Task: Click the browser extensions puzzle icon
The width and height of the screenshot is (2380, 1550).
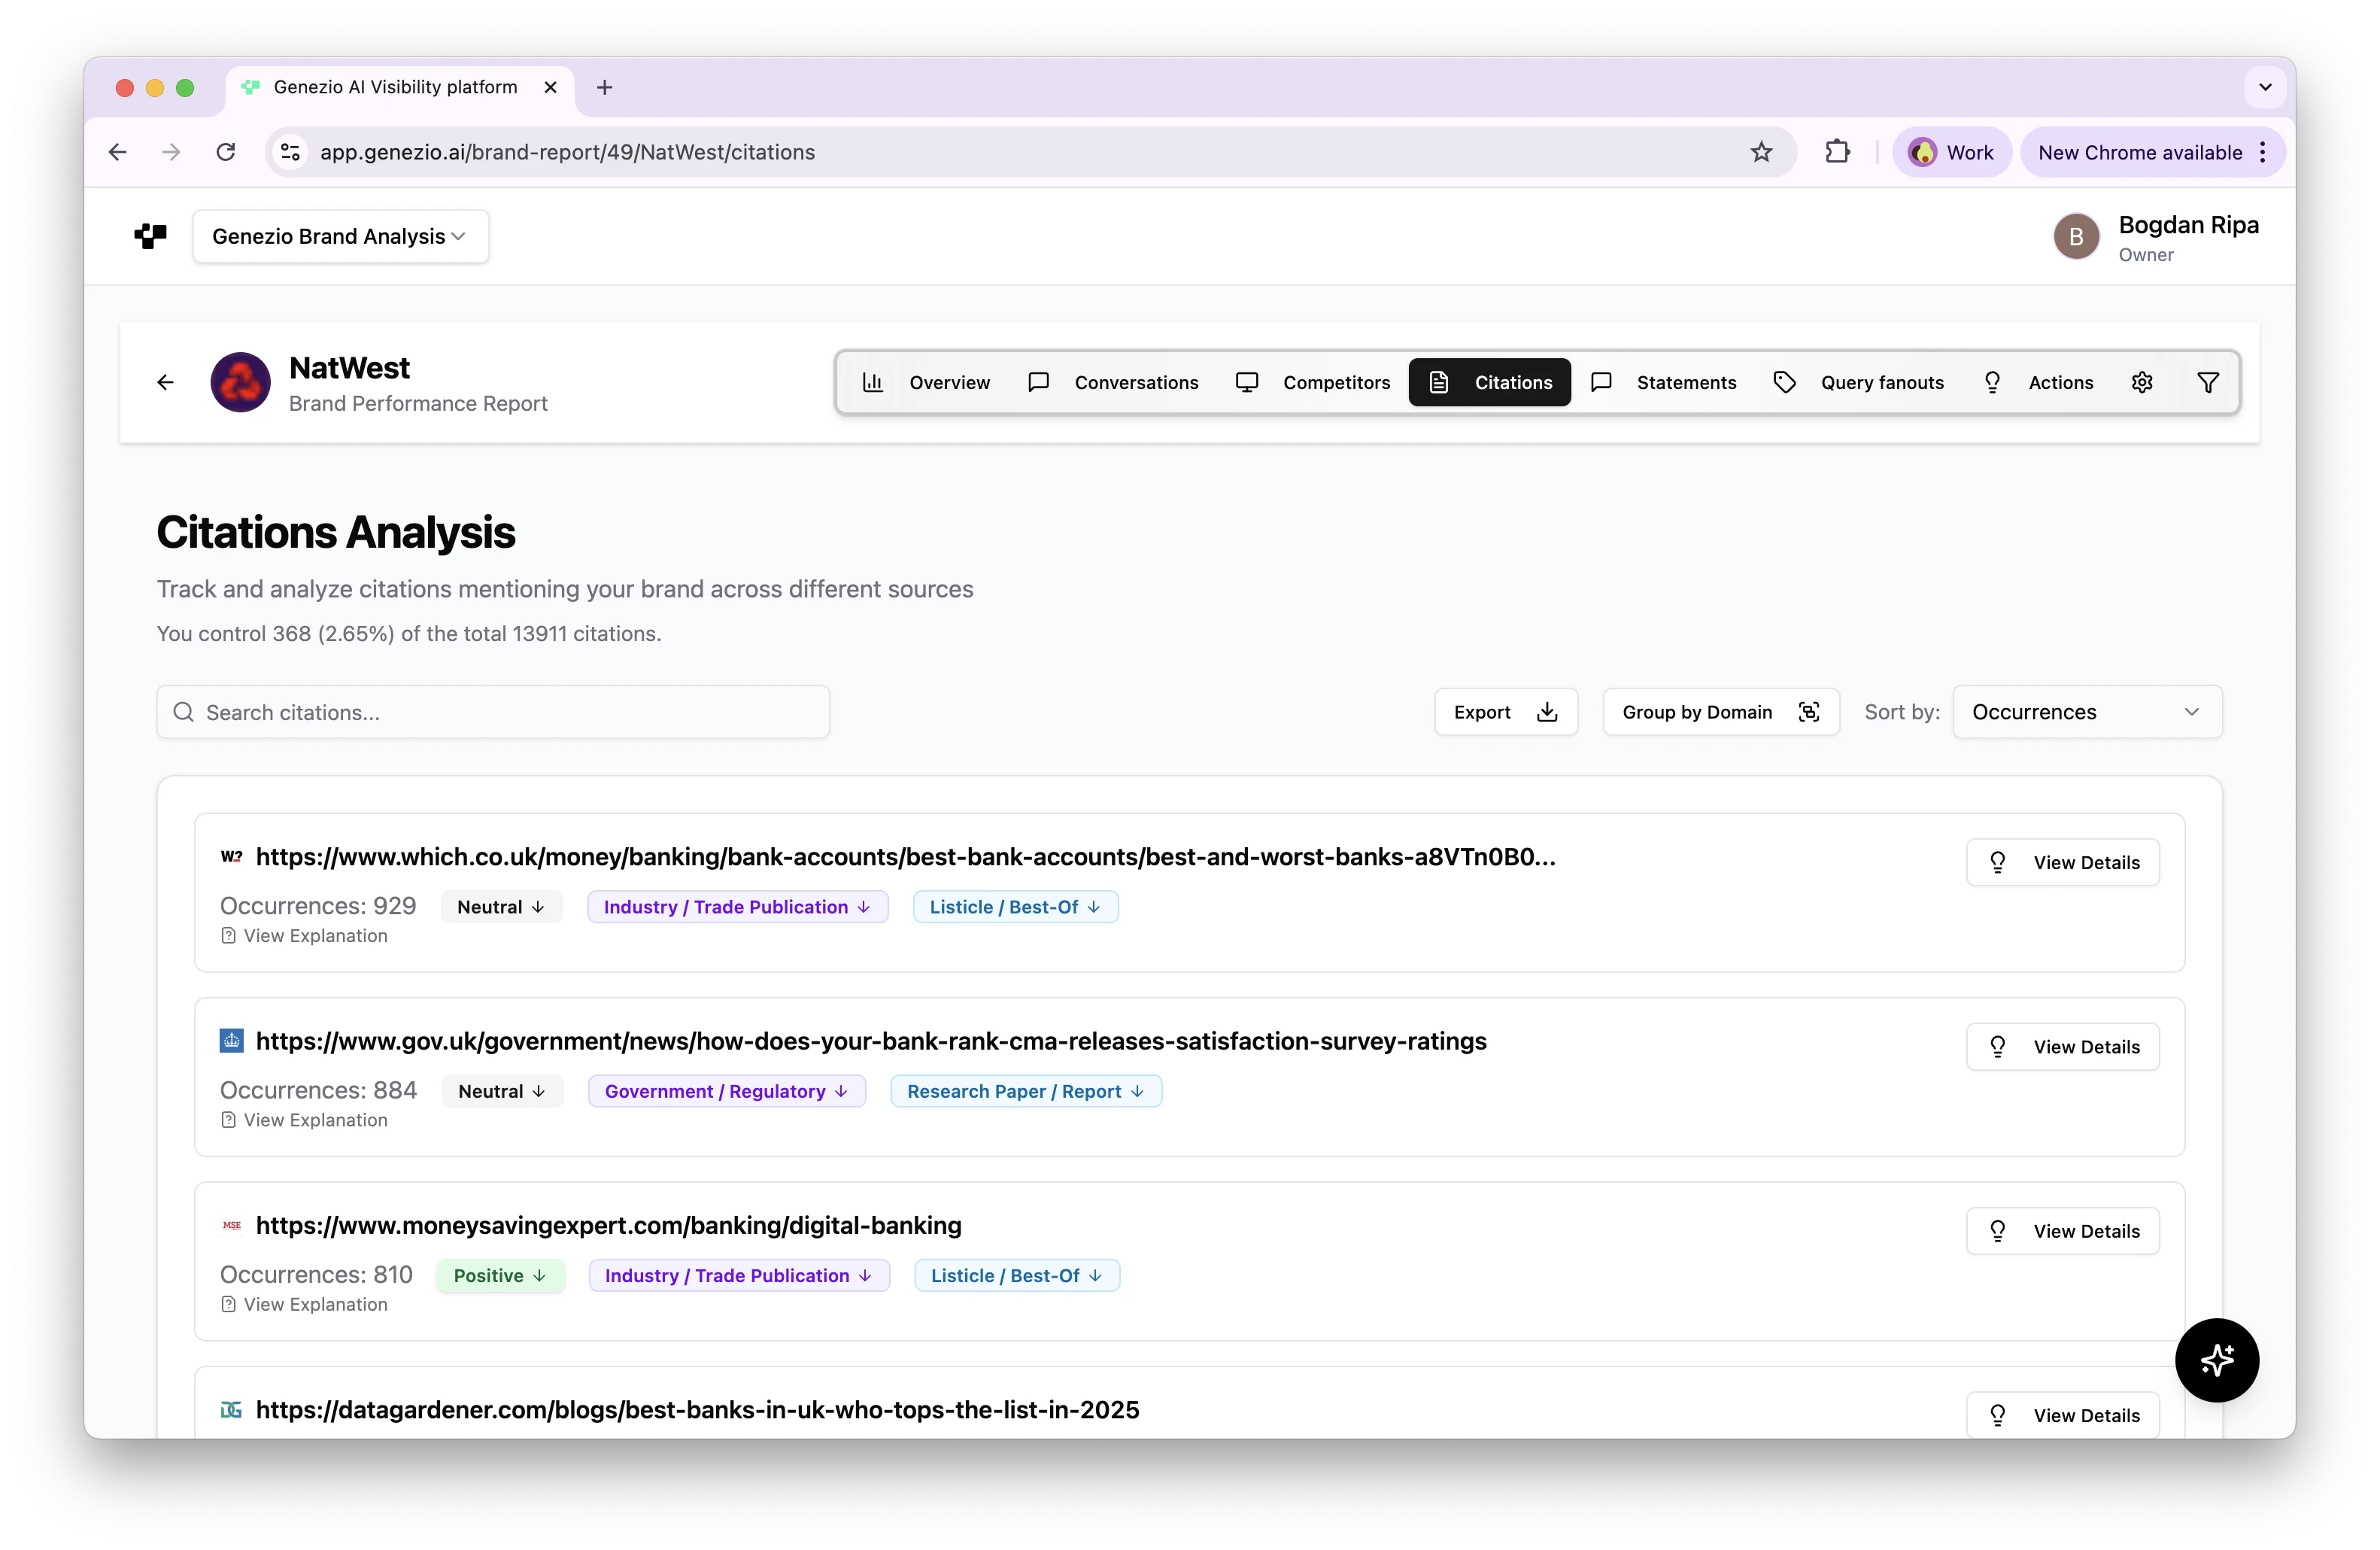Action: (x=1839, y=152)
